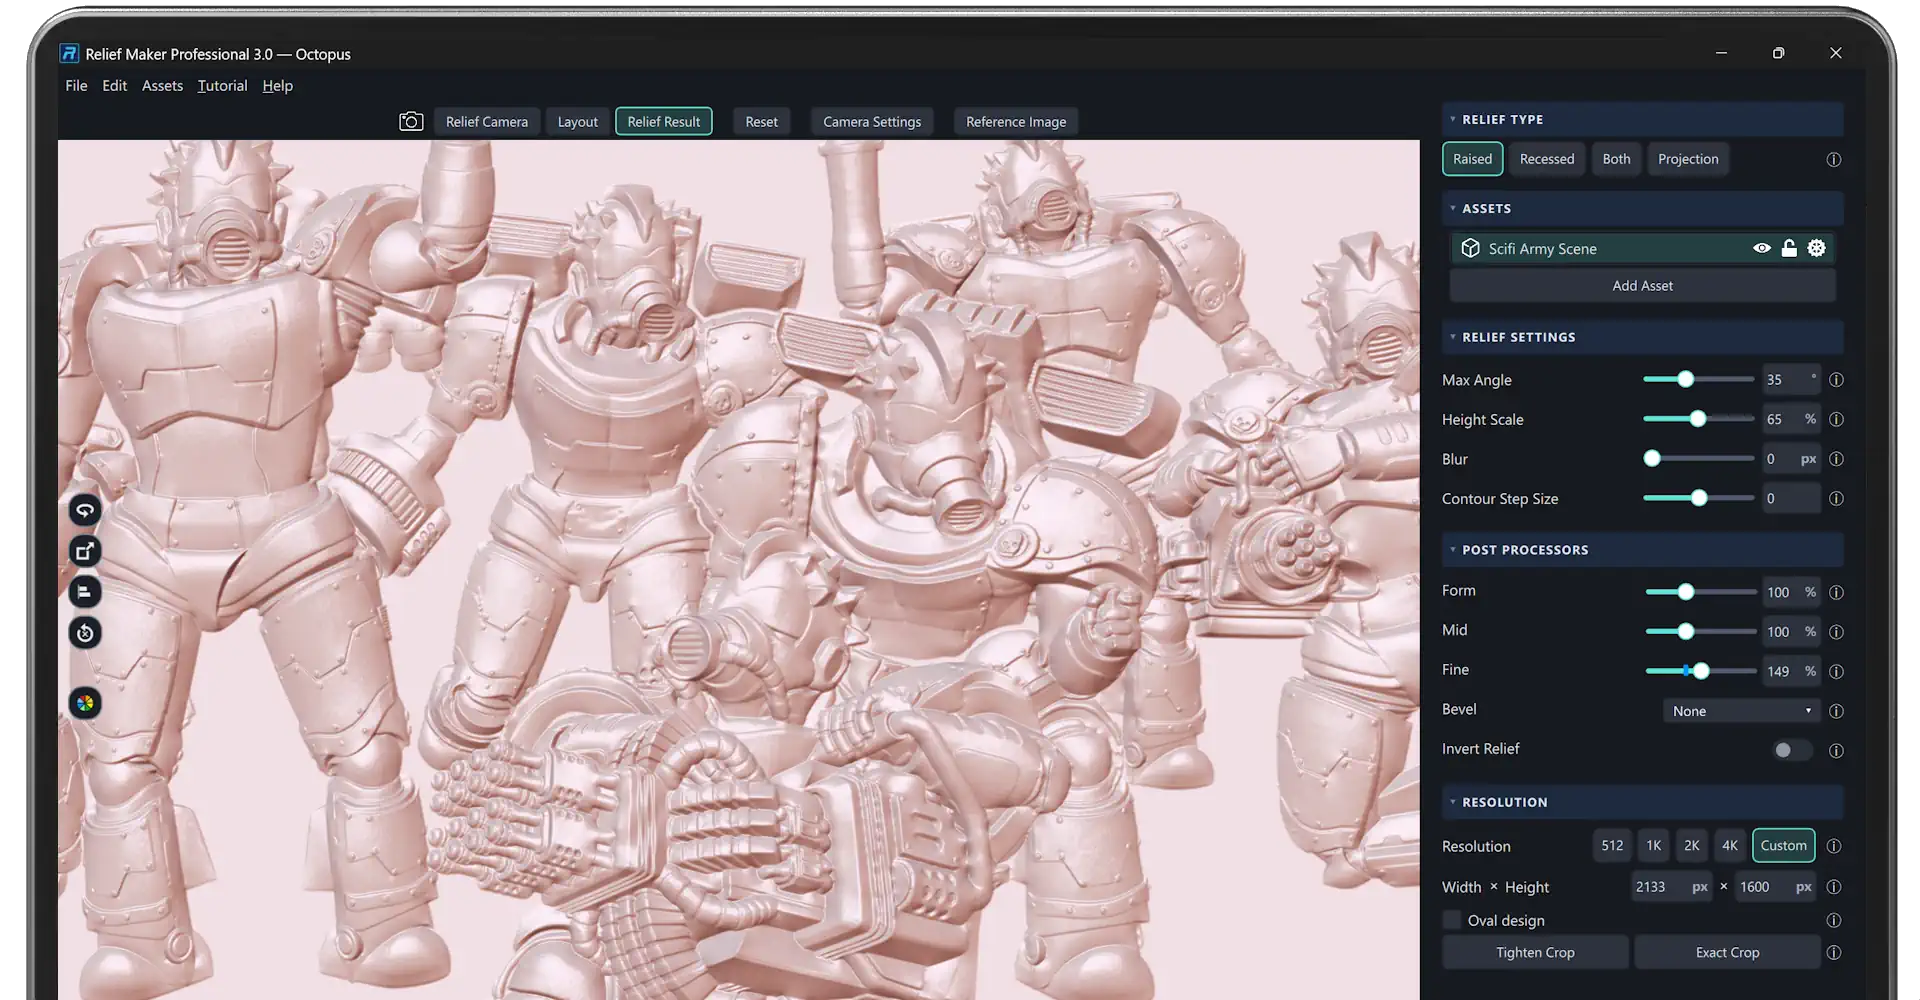Image resolution: width=1920 pixels, height=1000 pixels.
Task: Switch to the Layout tab
Action: 578,122
